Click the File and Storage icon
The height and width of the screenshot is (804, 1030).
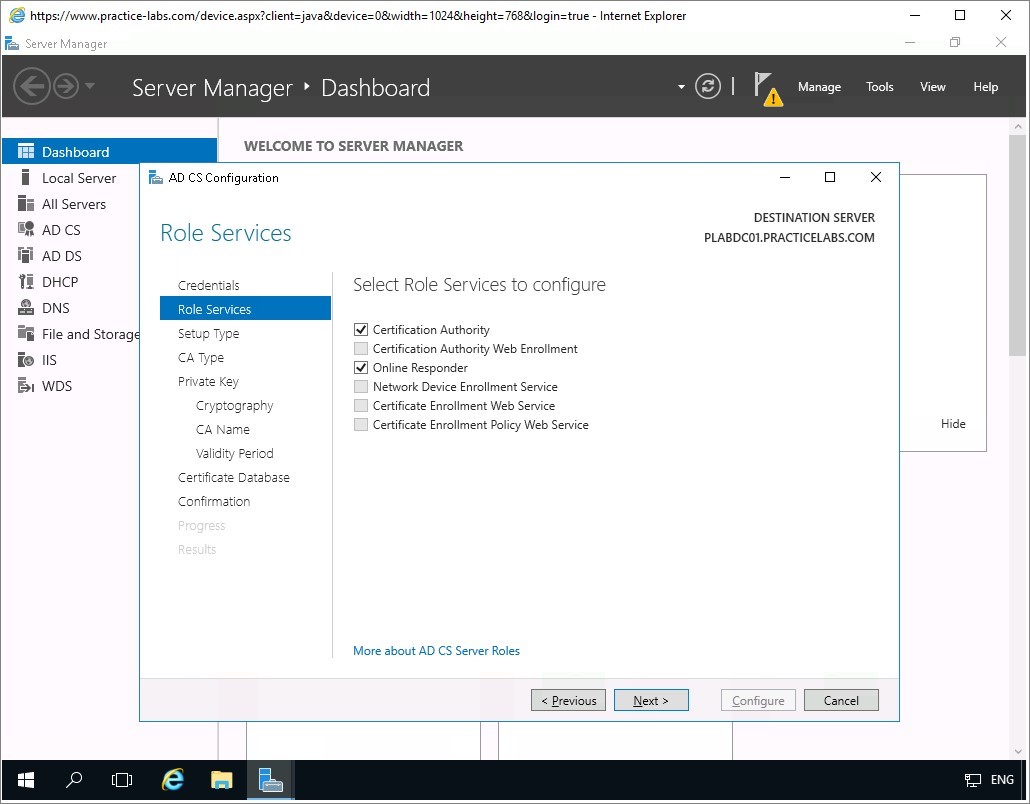tap(26, 334)
